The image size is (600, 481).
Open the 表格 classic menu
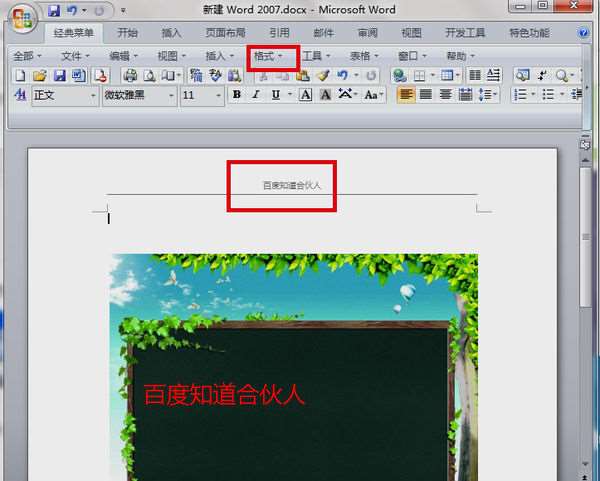[x=364, y=56]
